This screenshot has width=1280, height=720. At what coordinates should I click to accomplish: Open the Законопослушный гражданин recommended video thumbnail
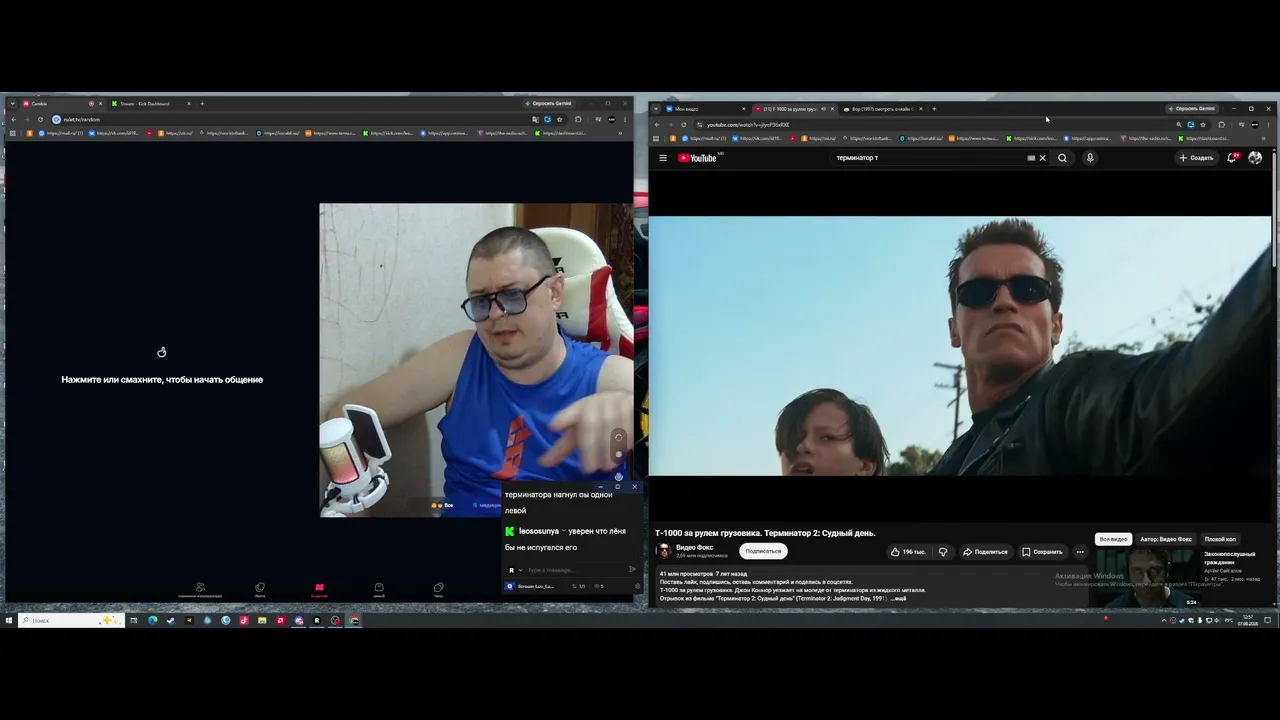1149,578
